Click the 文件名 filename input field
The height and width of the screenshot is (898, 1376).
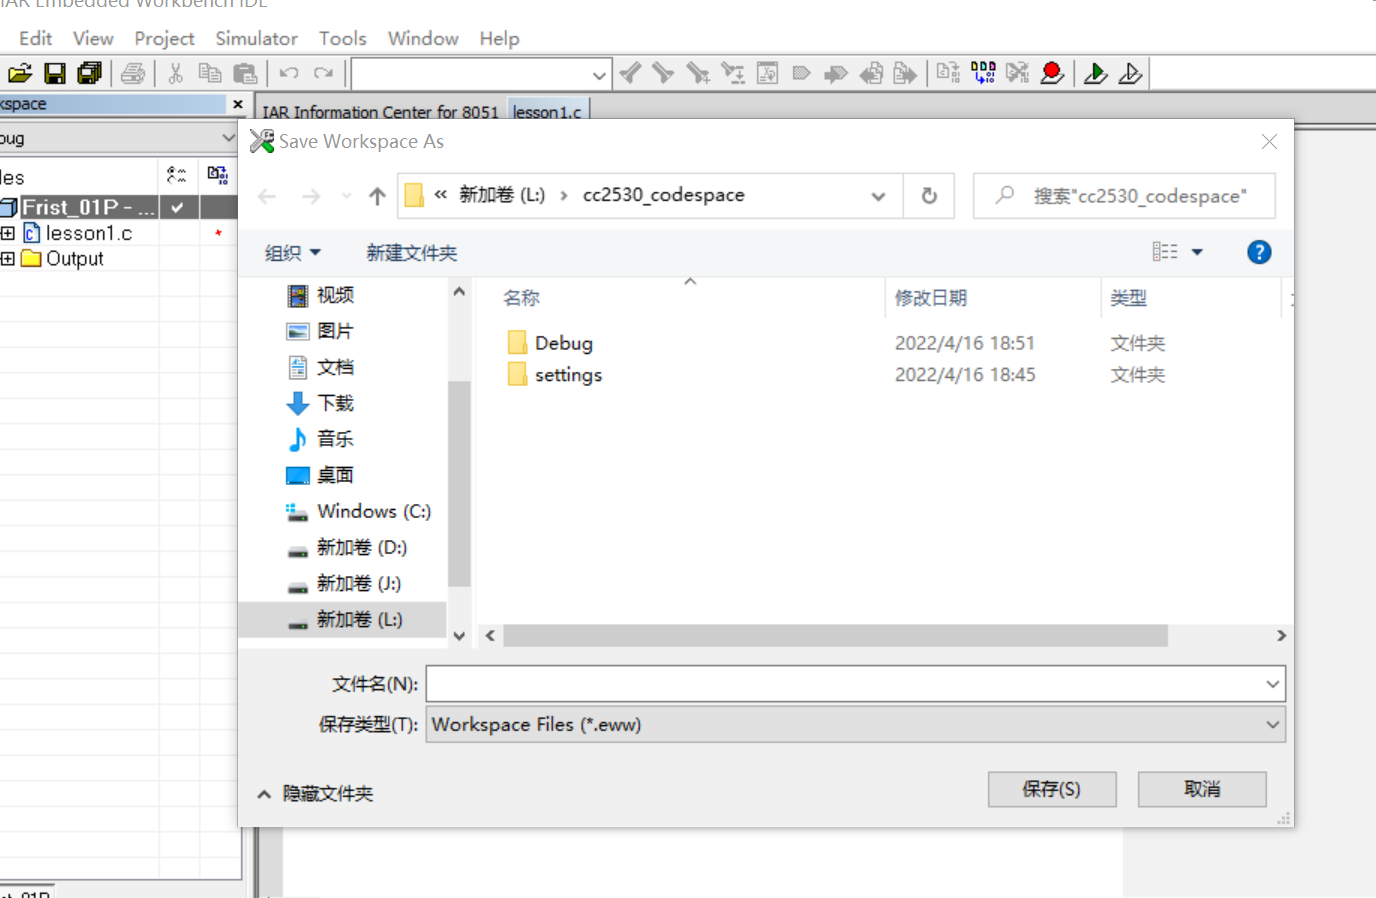click(x=845, y=684)
